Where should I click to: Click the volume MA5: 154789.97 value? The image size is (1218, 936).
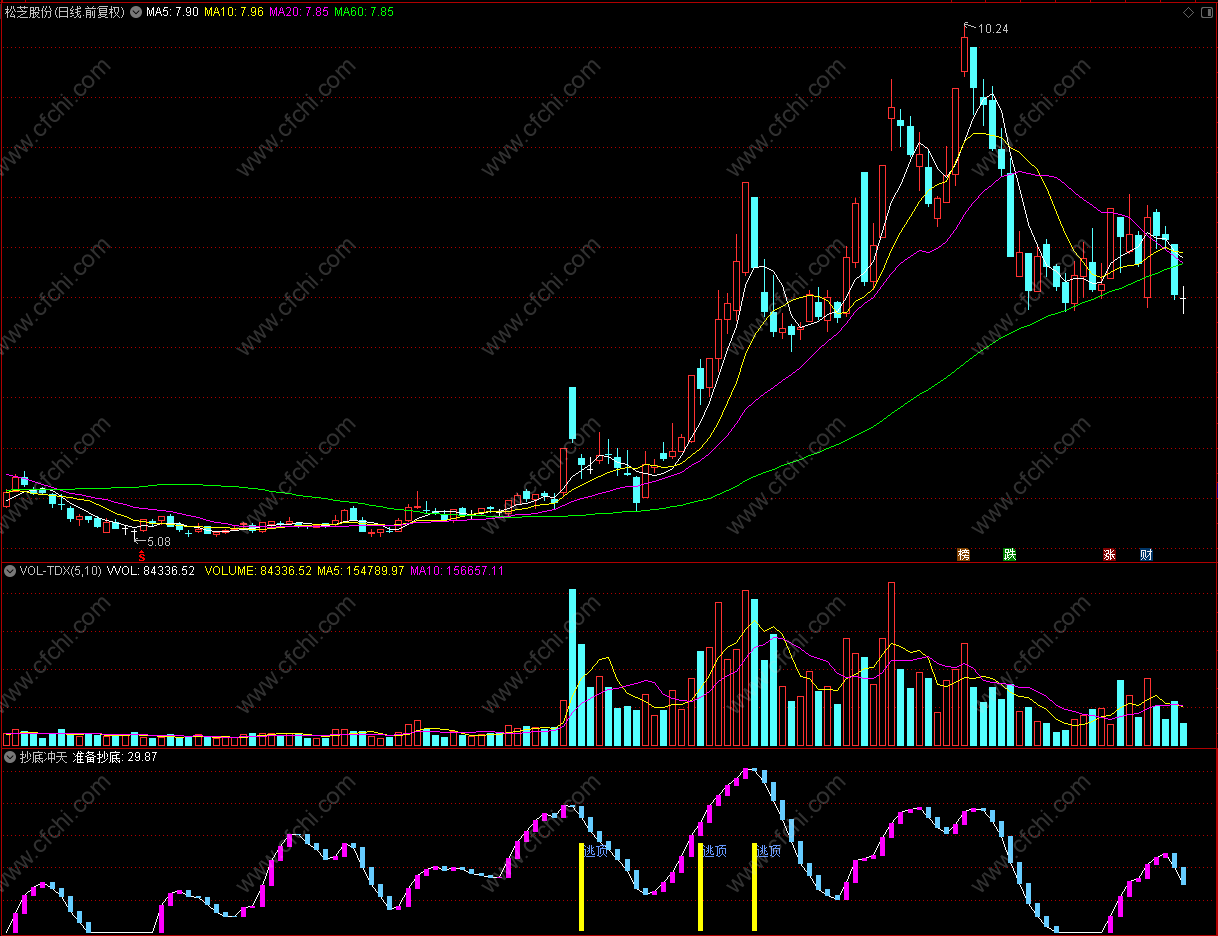tap(361, 571)
